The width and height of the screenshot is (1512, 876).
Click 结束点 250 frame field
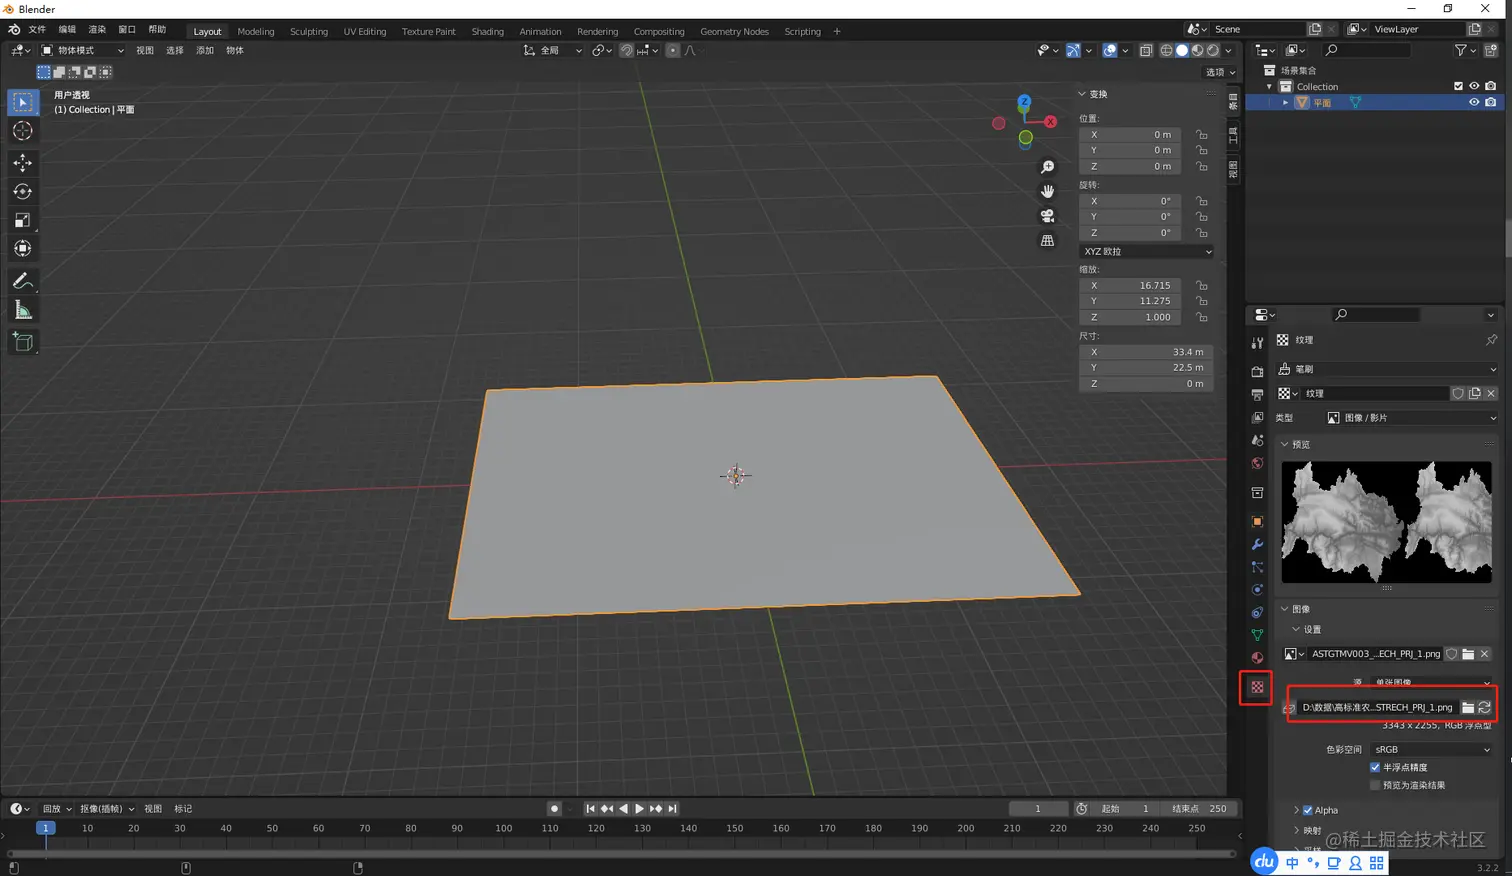(1201, 808)
